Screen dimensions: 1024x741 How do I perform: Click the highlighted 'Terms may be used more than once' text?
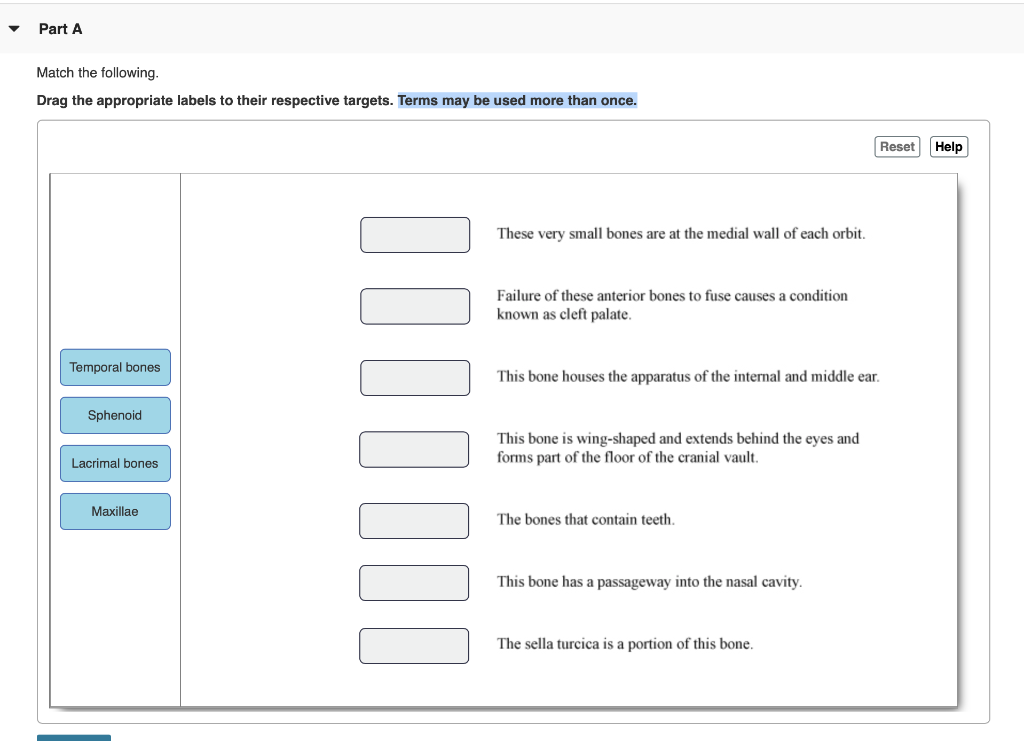point(517,100)
